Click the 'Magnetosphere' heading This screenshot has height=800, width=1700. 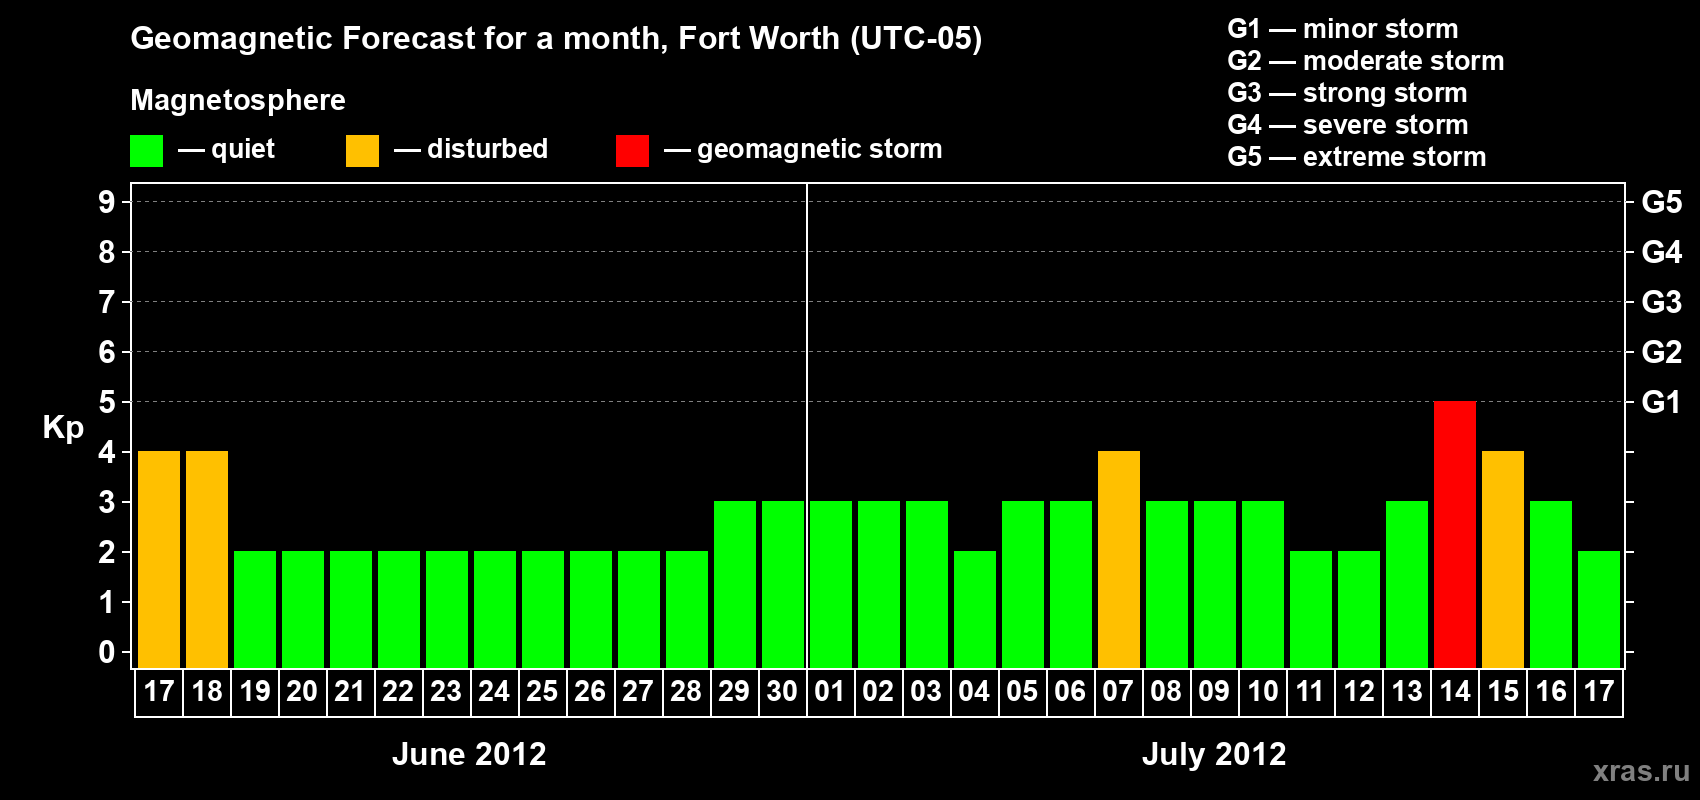(x=238, y=100)
